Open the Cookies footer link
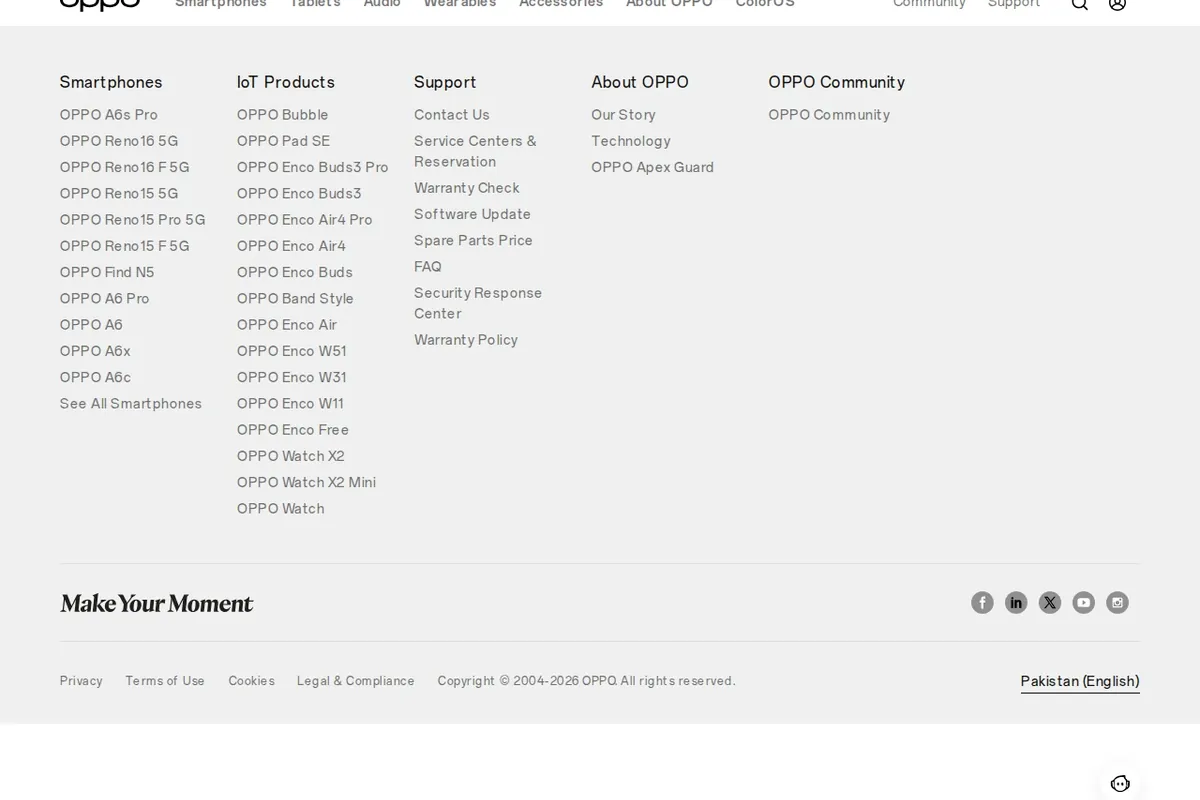 pyautogui.click(x=251, y=681)
